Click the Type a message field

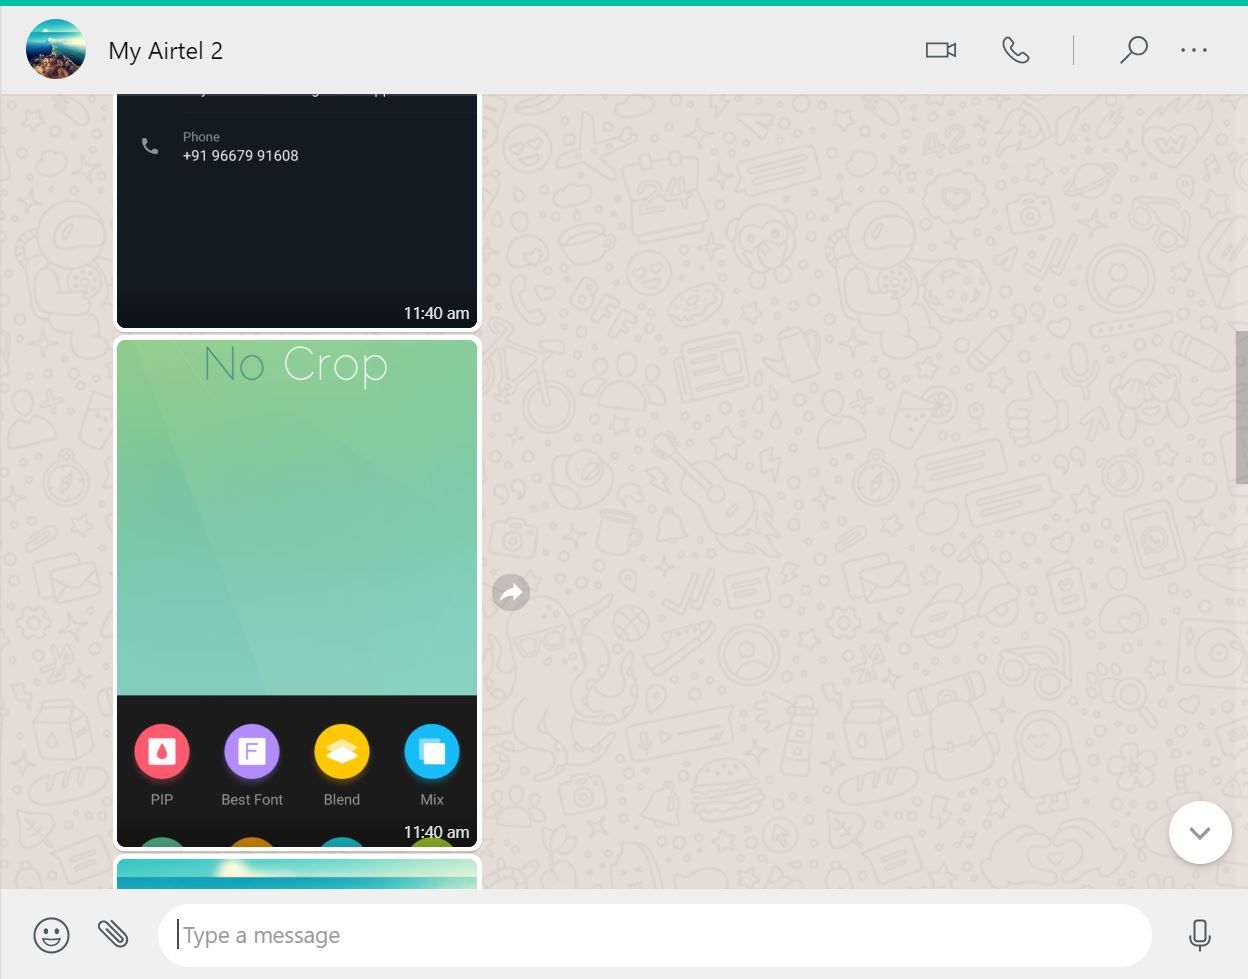coord(654,935)
